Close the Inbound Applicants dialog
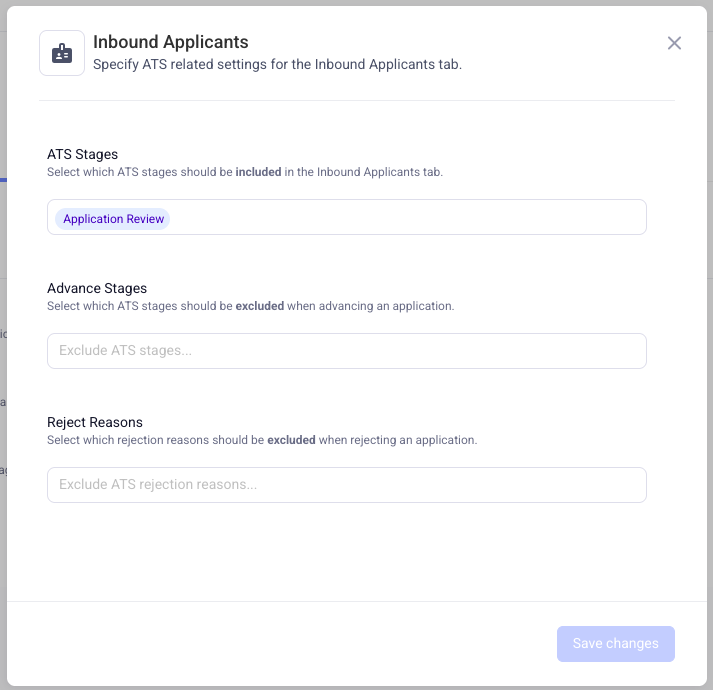This screenshot has height=690, width=713. click(x=674, y=43)
